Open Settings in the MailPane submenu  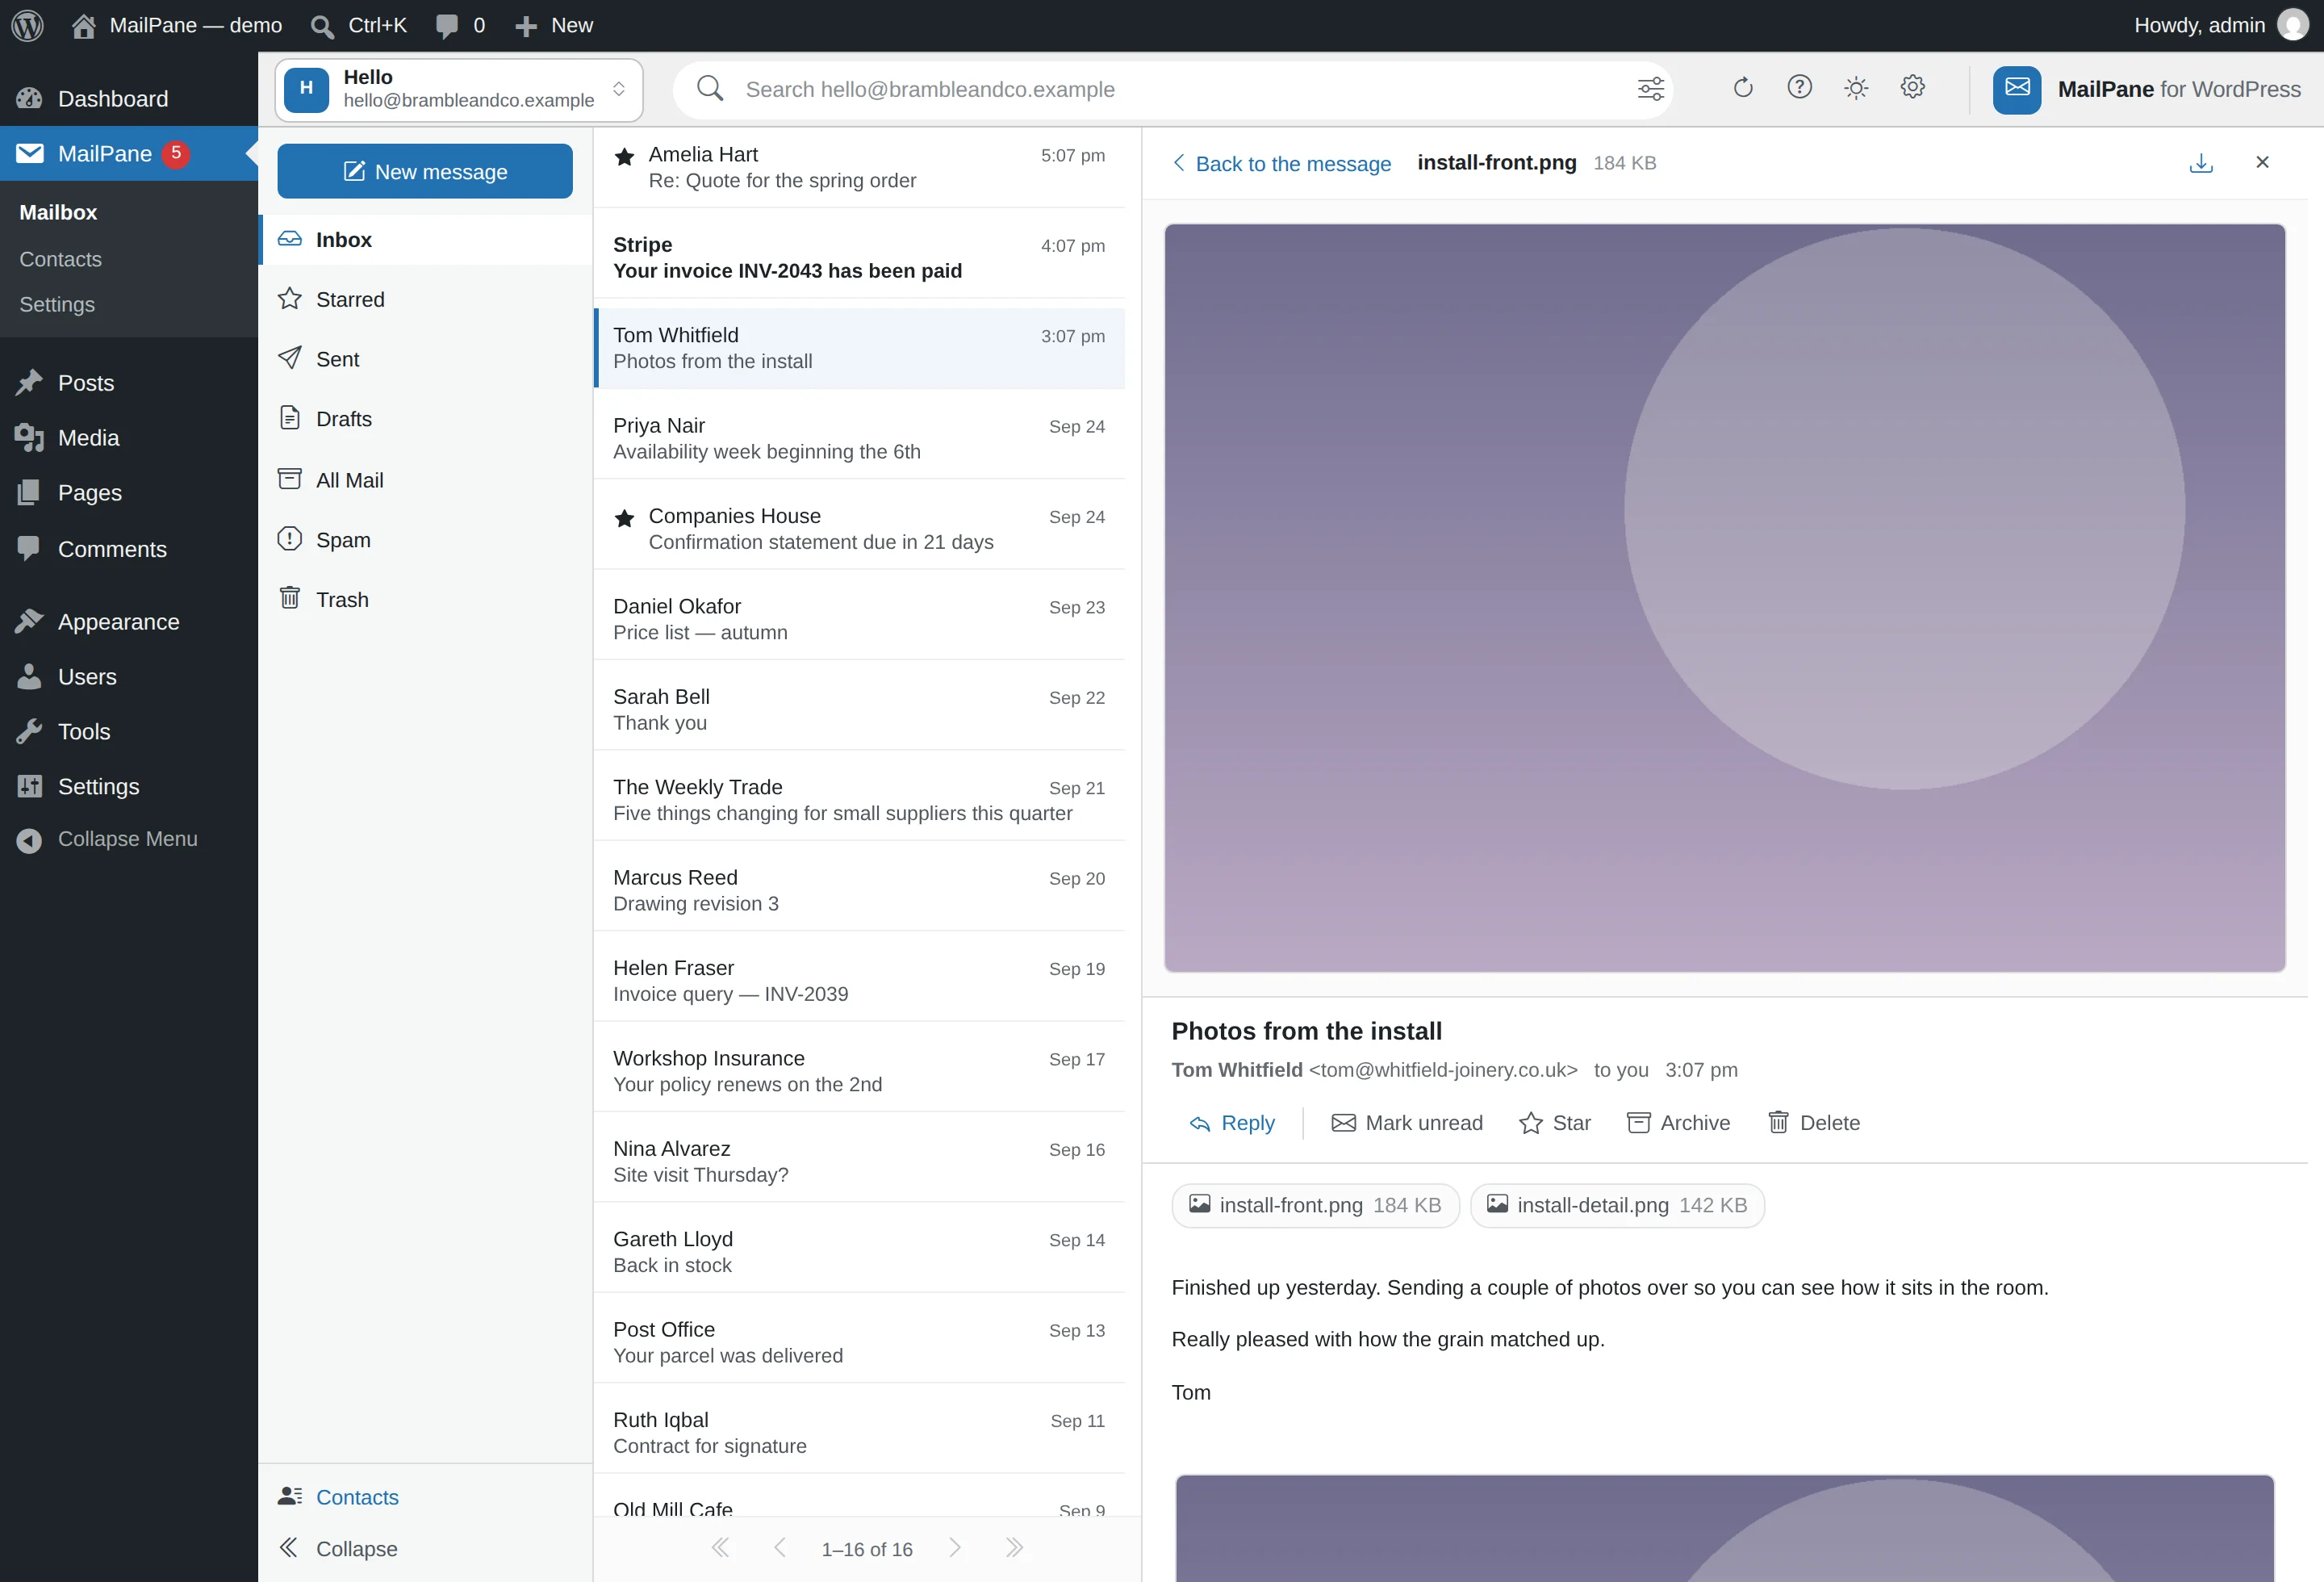57,304
